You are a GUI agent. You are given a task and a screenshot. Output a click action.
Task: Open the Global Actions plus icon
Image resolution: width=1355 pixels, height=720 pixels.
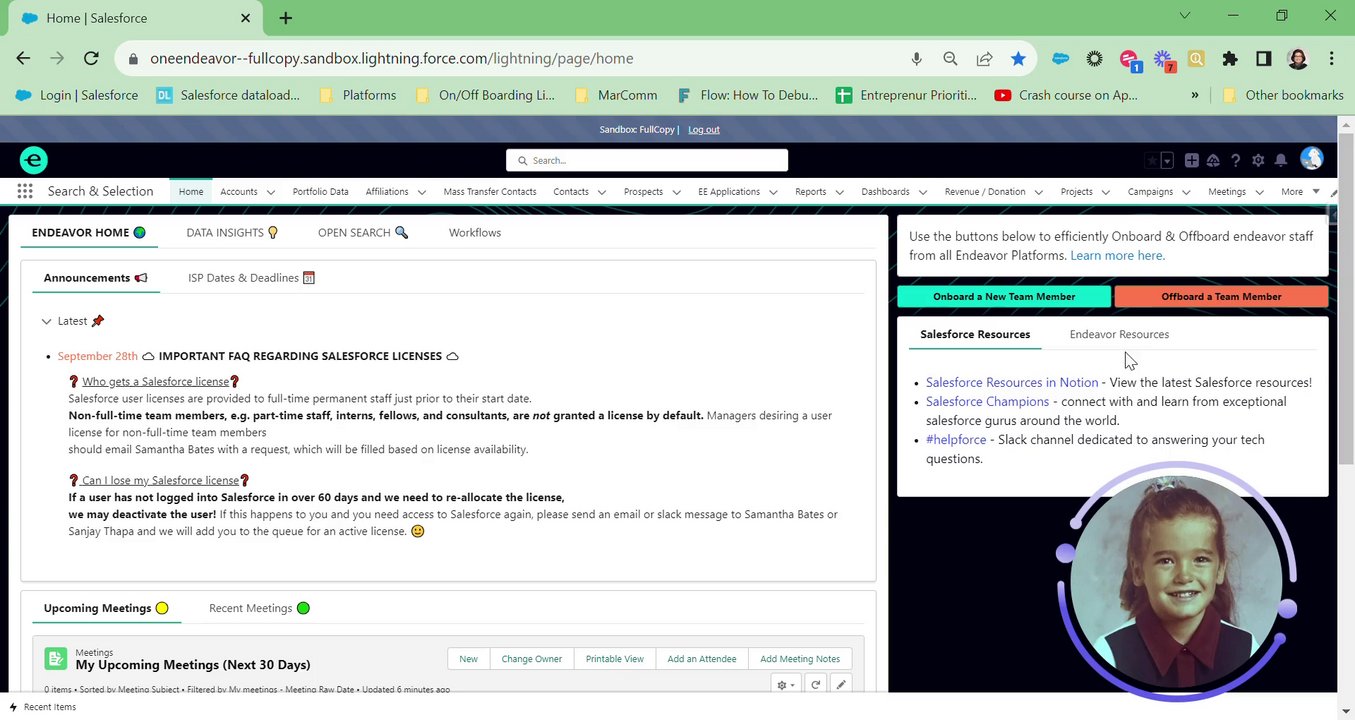point(1192,160)
